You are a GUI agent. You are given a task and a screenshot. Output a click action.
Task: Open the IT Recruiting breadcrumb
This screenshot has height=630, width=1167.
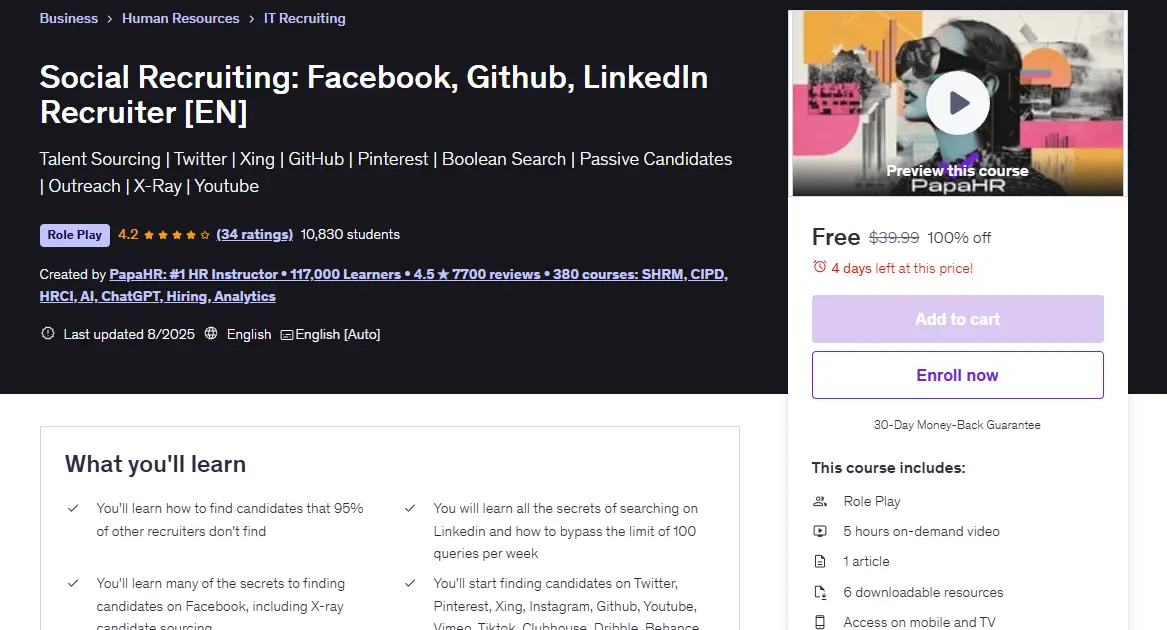(304, 18)
